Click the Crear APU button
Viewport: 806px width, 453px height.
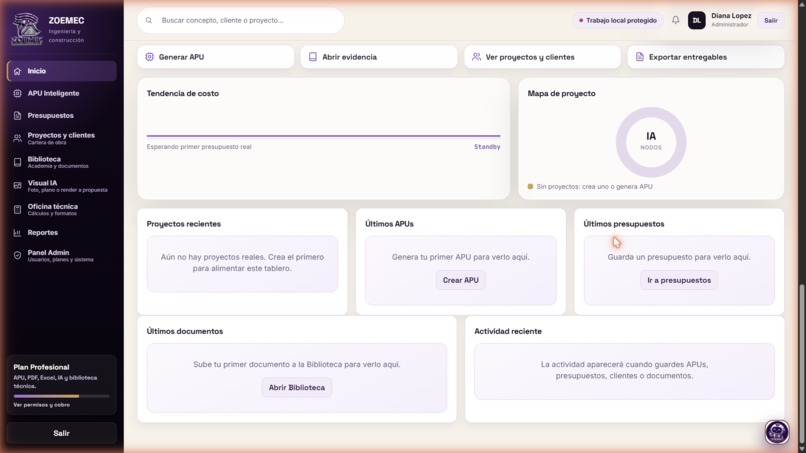point(461,280)
